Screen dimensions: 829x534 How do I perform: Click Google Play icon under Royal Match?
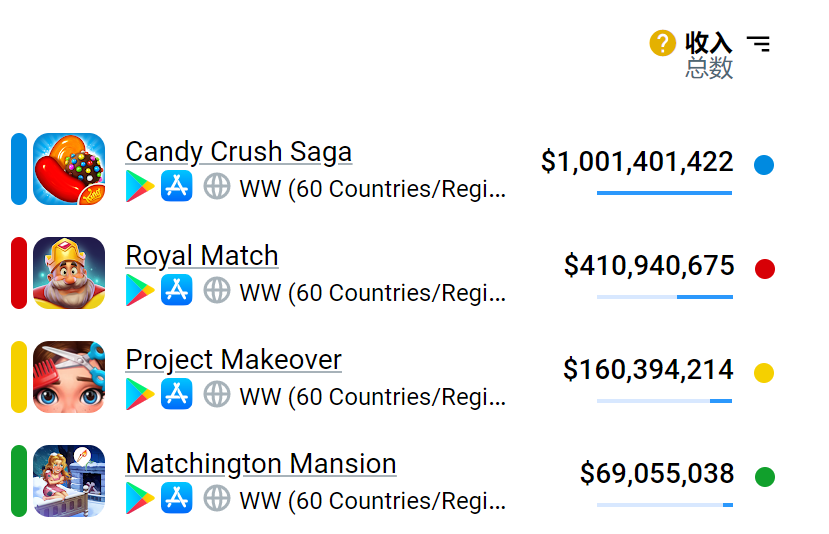(x=140, y=291)
